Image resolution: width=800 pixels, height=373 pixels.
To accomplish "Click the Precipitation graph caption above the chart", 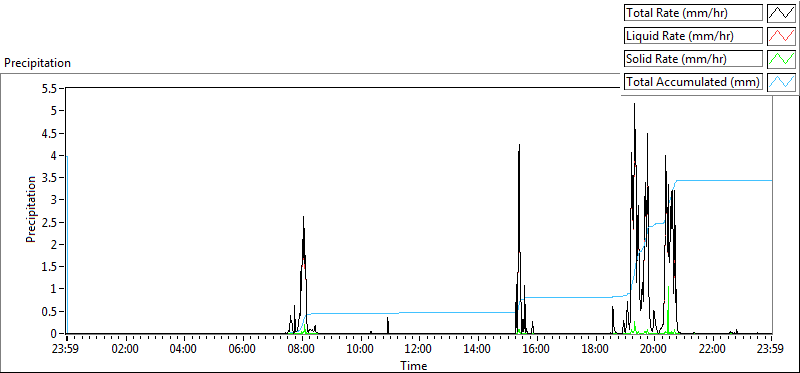I will click(x=37, y=63).
